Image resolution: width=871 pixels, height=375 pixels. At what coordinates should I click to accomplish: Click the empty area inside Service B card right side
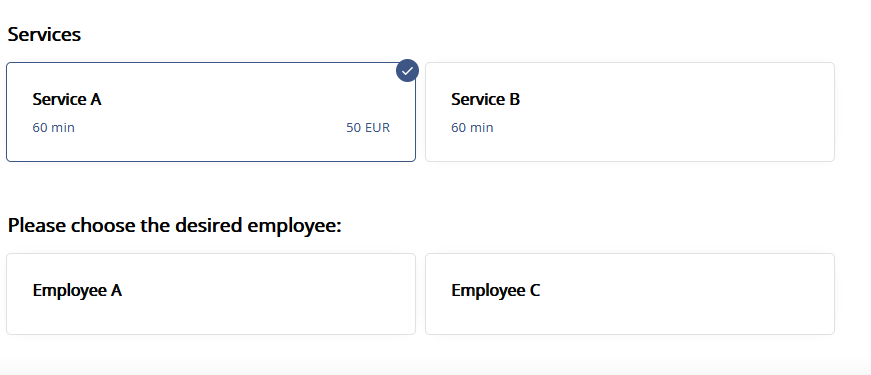pos(694,114)
